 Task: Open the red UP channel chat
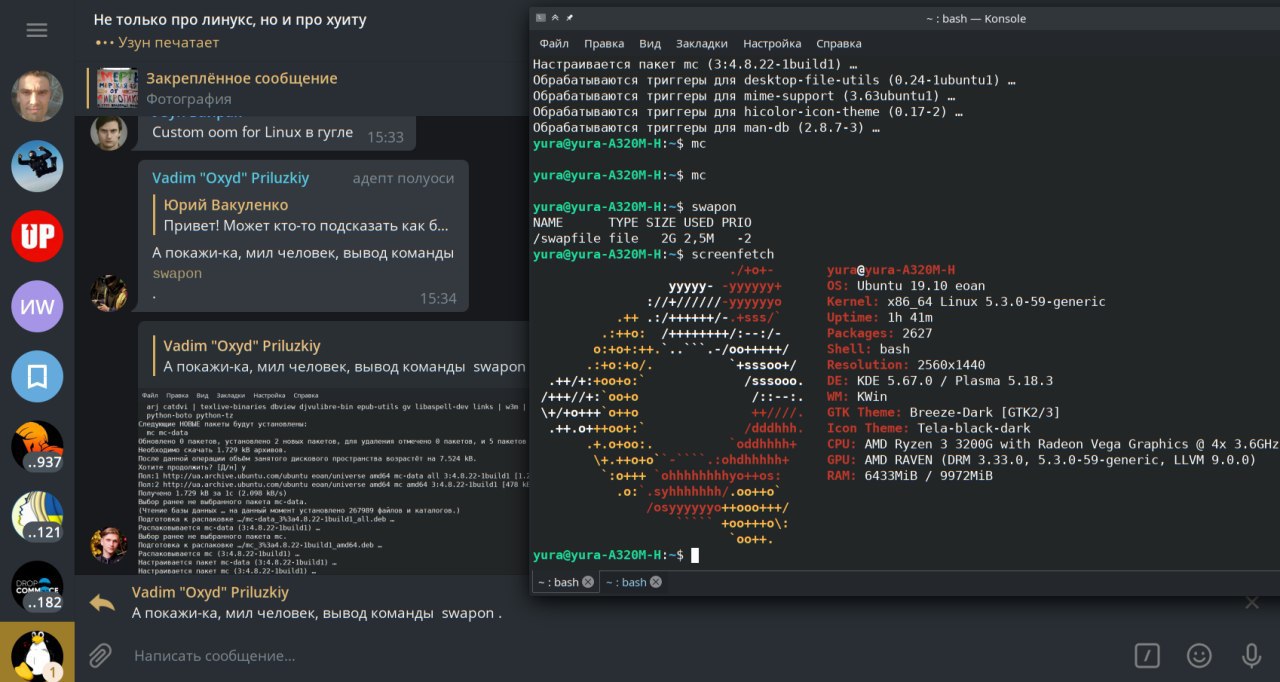point(37,236)
